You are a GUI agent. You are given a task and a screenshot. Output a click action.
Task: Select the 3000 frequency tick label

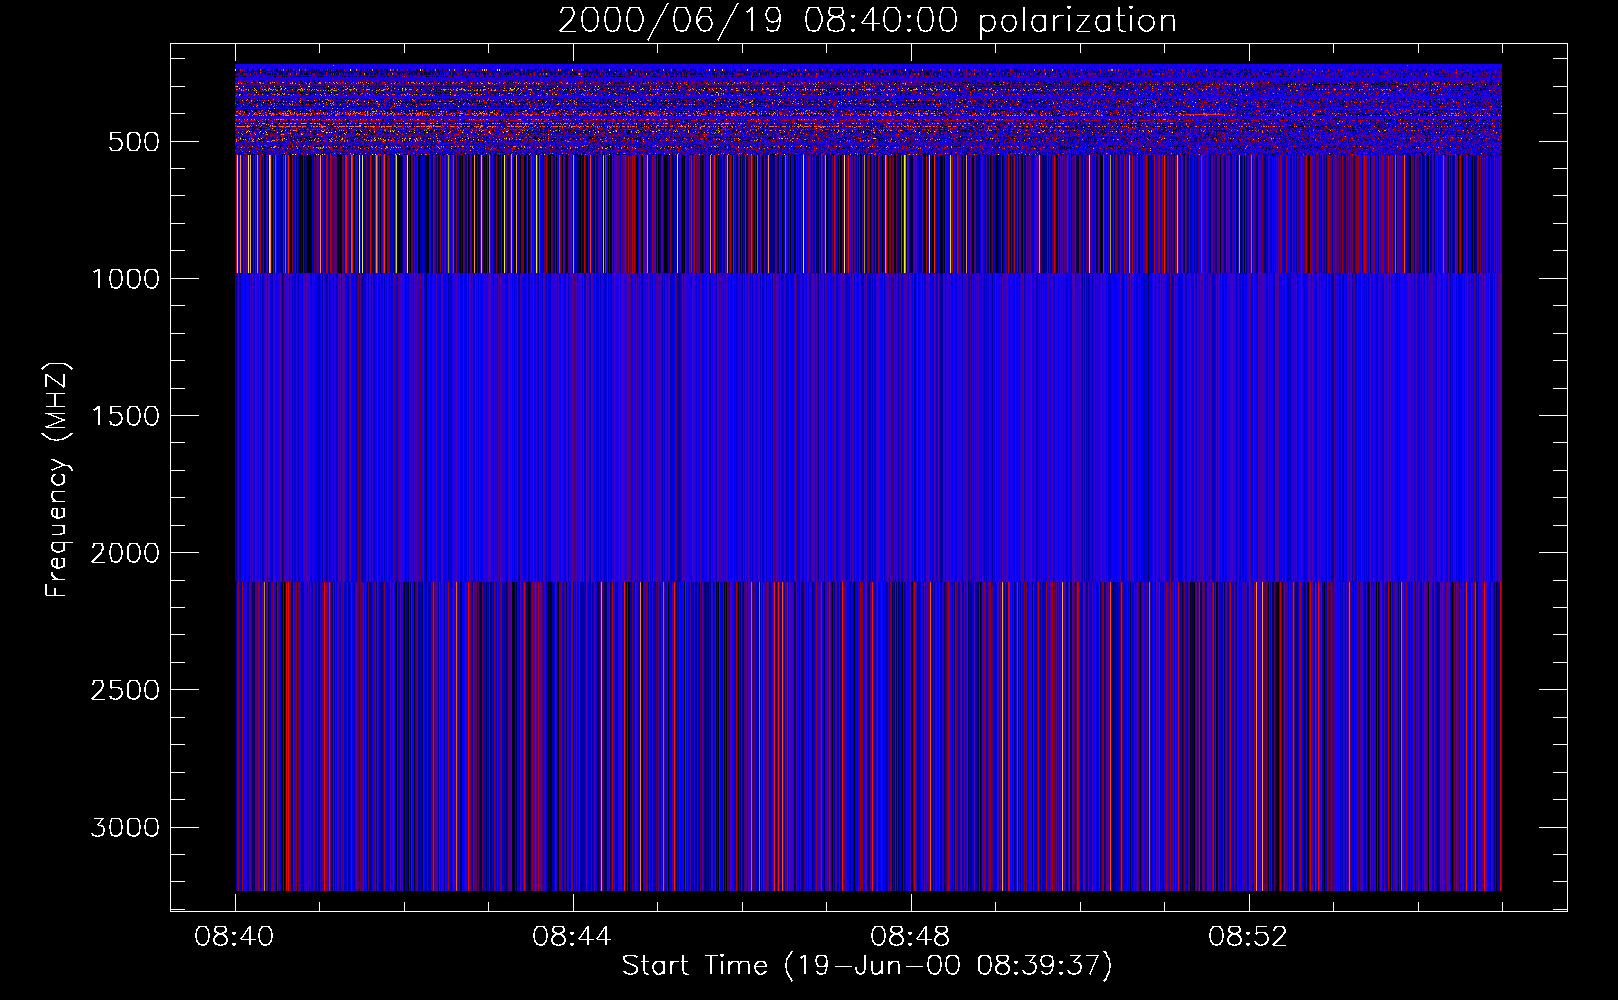[x=125, y=828]
